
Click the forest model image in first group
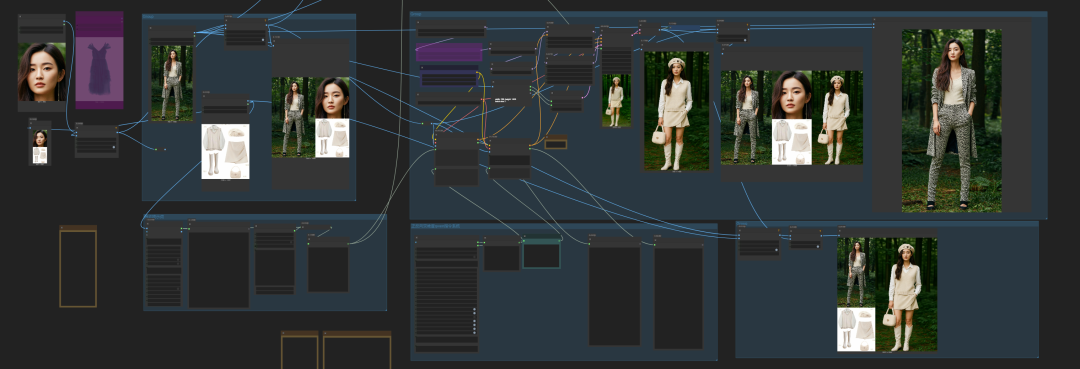tap(172, 83)
